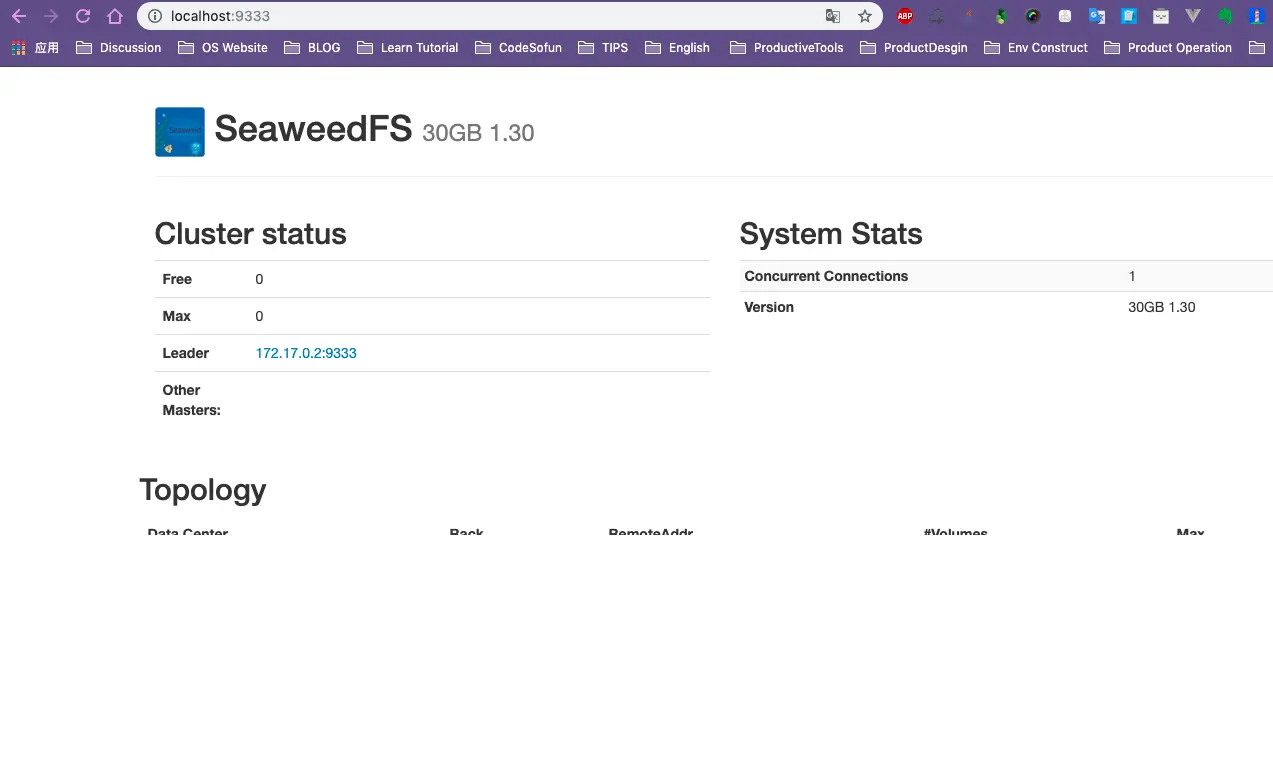Go back with the browser back arrow
Image resolution: width=1273 pixels, height=782 pixels.
tap(18, 16)
